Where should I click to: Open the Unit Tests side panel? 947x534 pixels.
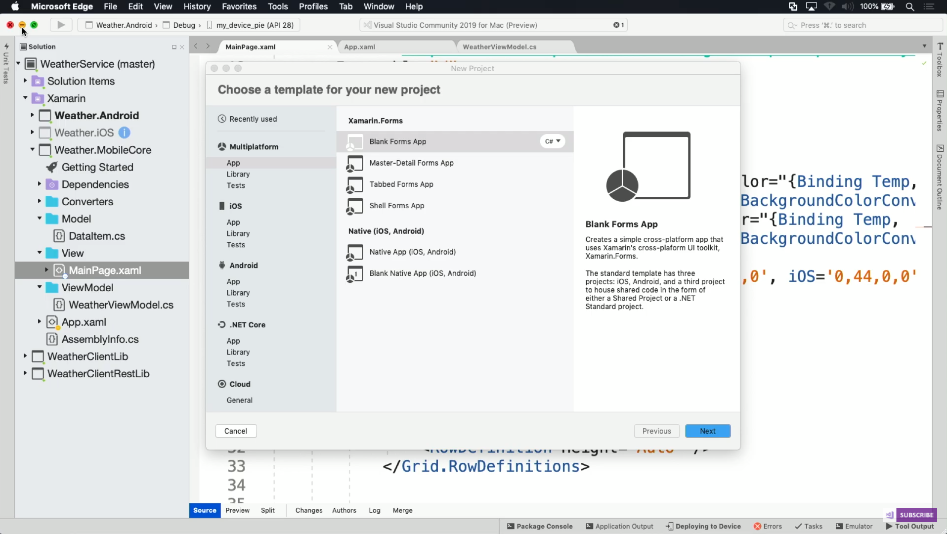pos(6,63)
